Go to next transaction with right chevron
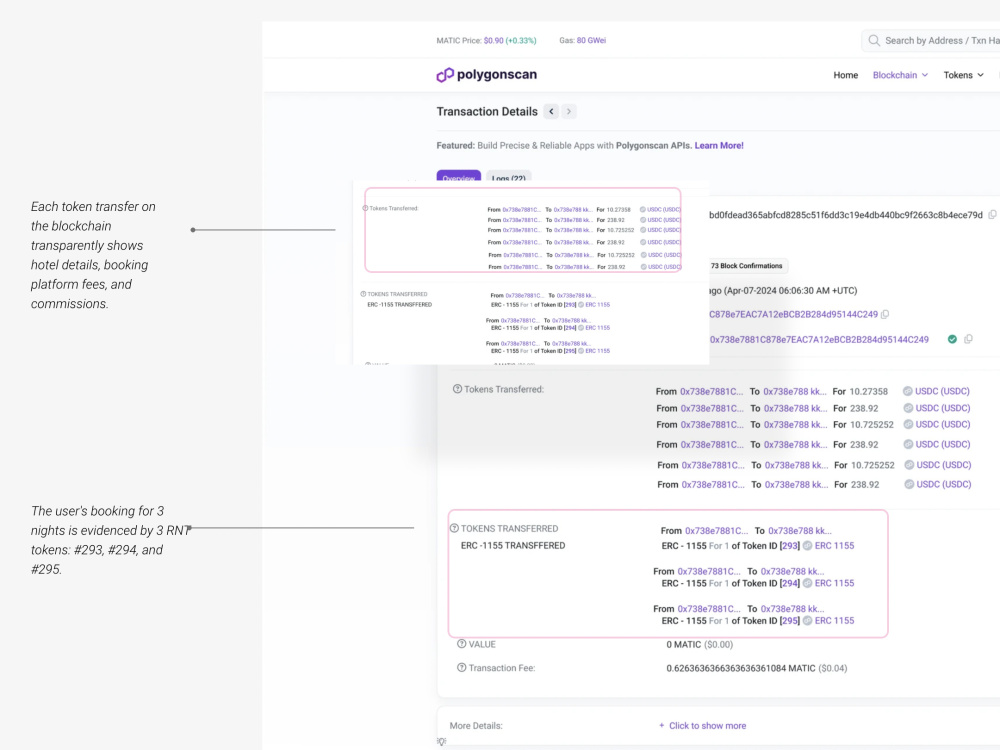The height and width of the screenshot is (750, 1000). tap(569, 112)
